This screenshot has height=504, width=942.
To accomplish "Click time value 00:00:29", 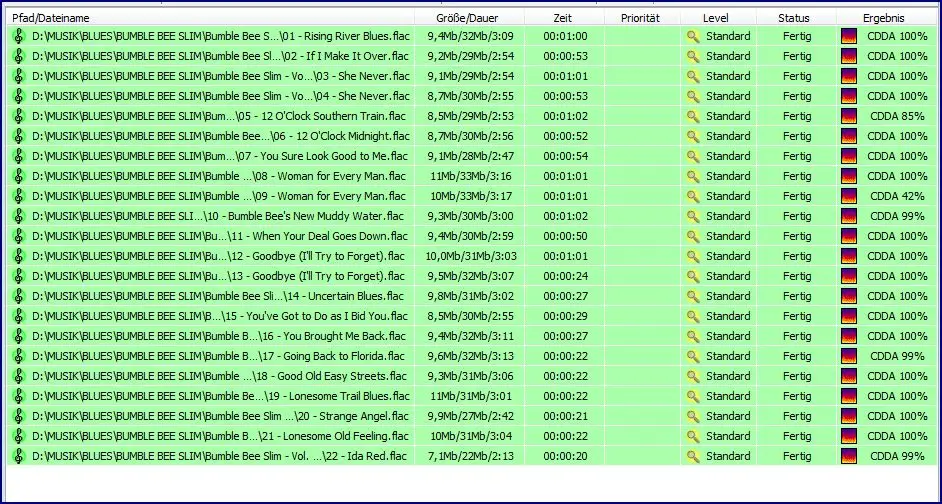I will (565, 316).
